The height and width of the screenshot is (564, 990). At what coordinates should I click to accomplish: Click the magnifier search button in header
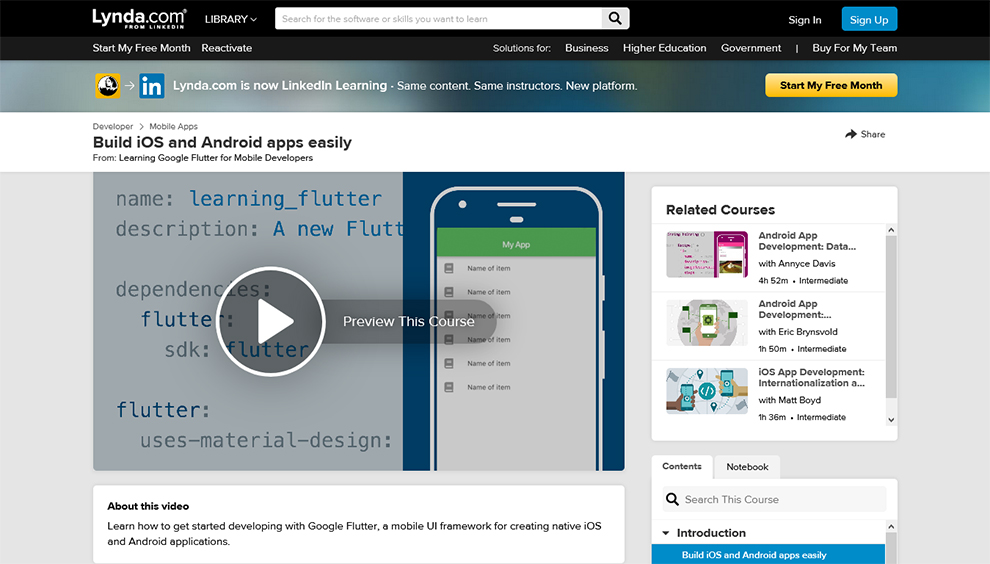pyautogui.click(x=615, y=18)
